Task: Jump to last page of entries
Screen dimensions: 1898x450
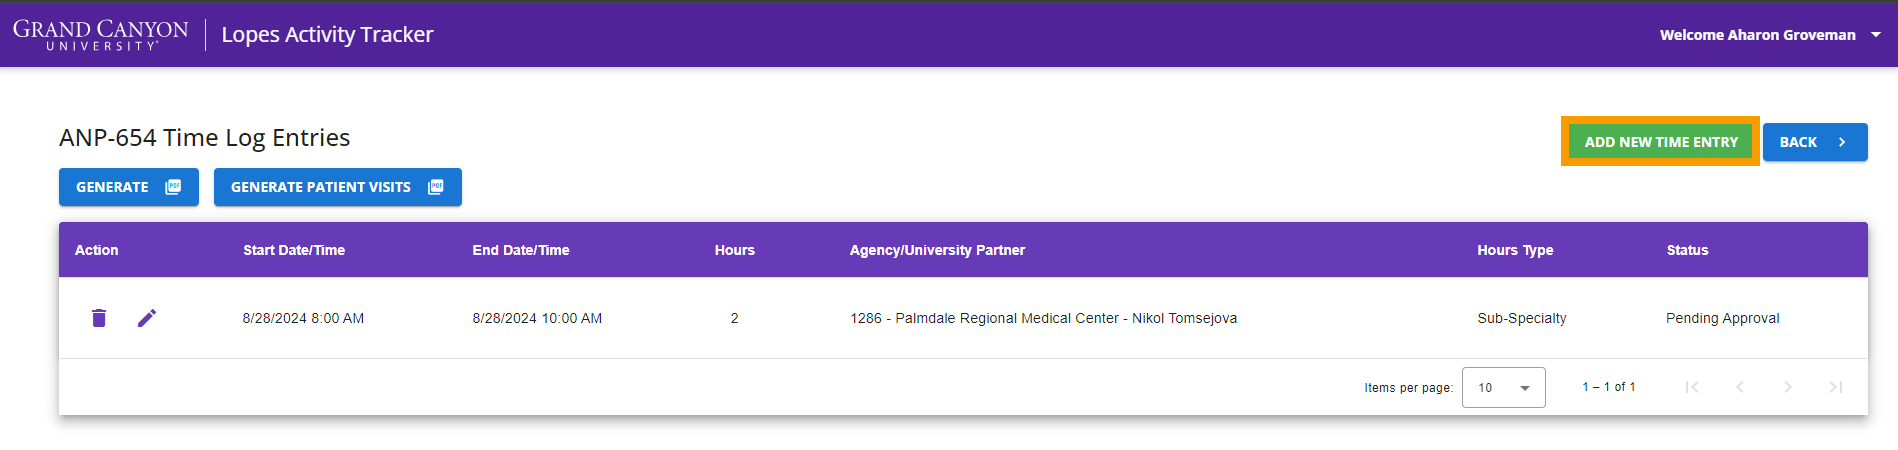Action: [1836, 387]
